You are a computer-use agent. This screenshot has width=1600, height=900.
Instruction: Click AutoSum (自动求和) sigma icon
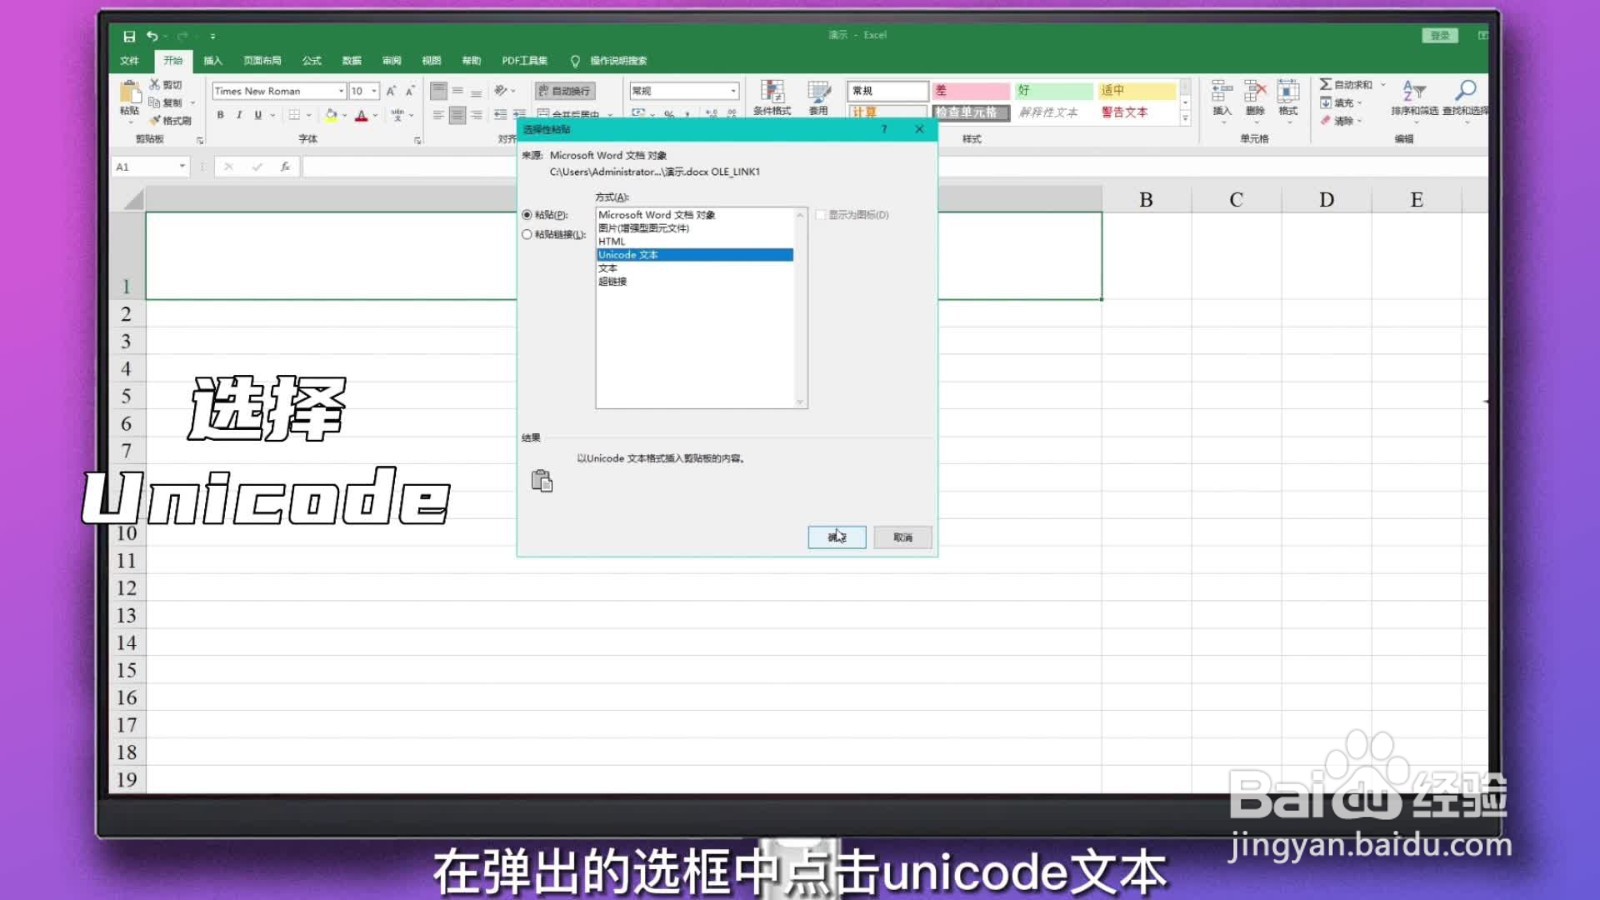click(x=1325, y=85)
